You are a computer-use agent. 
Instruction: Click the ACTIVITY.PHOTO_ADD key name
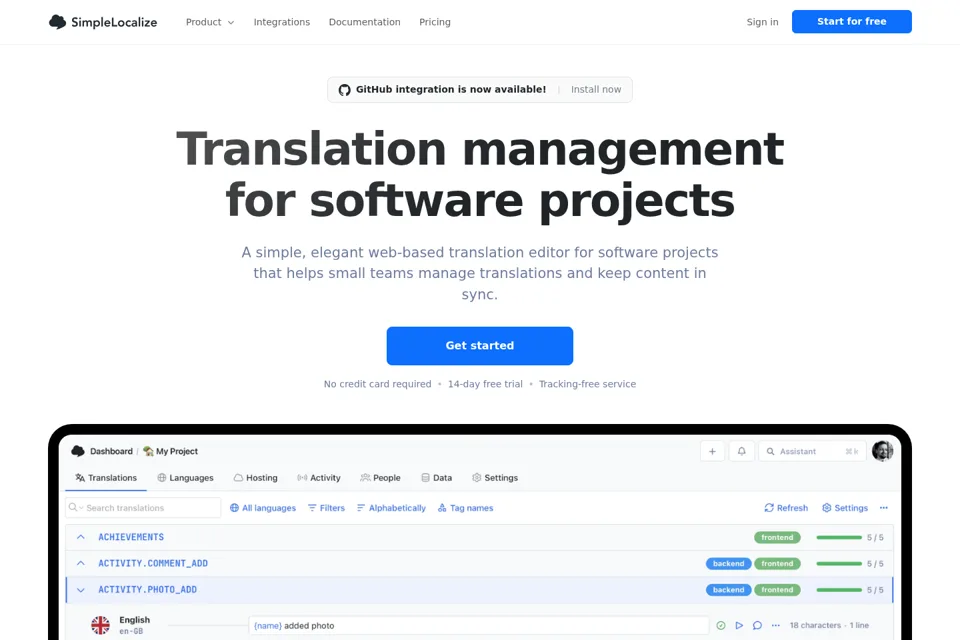148,590
